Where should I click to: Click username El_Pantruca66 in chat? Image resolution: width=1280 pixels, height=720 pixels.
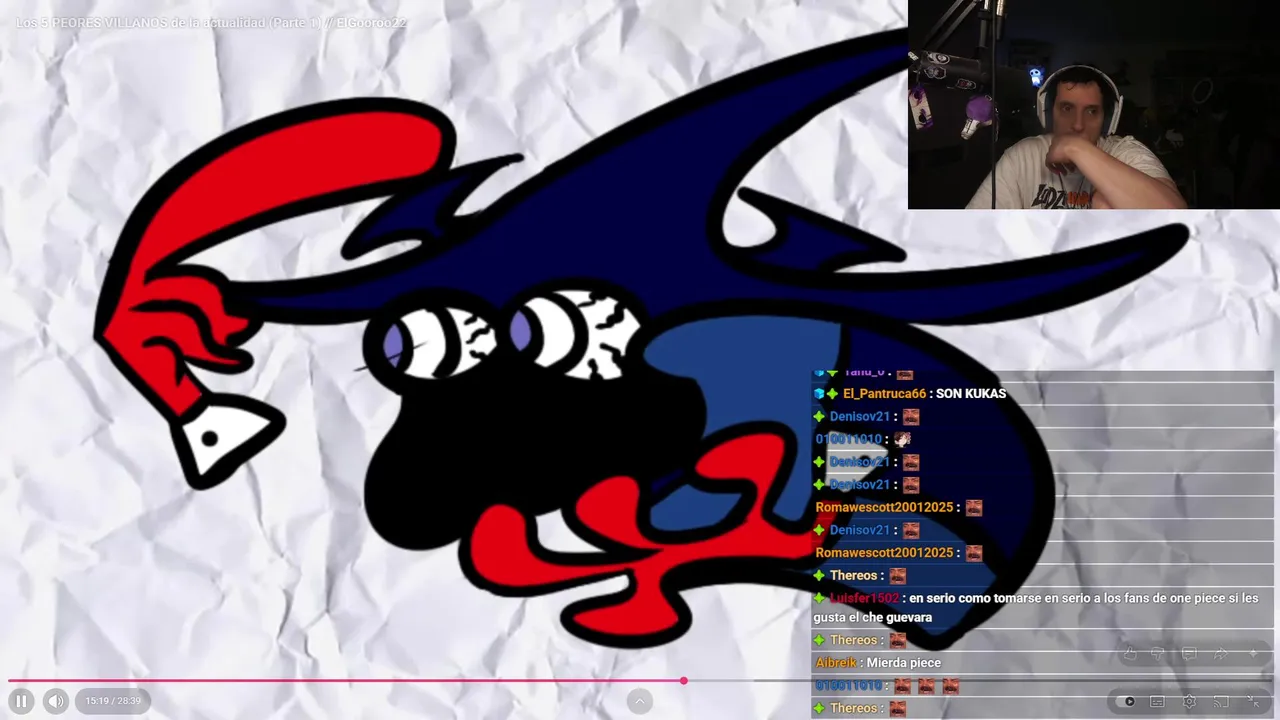click(x=884, y=394)
